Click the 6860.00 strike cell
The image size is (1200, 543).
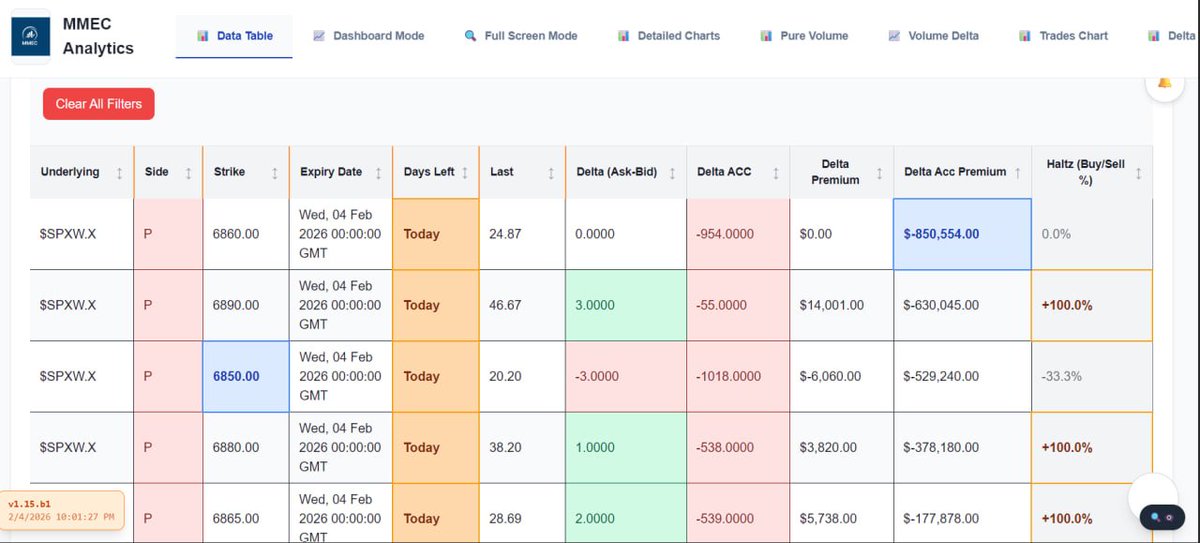point(246,234)
